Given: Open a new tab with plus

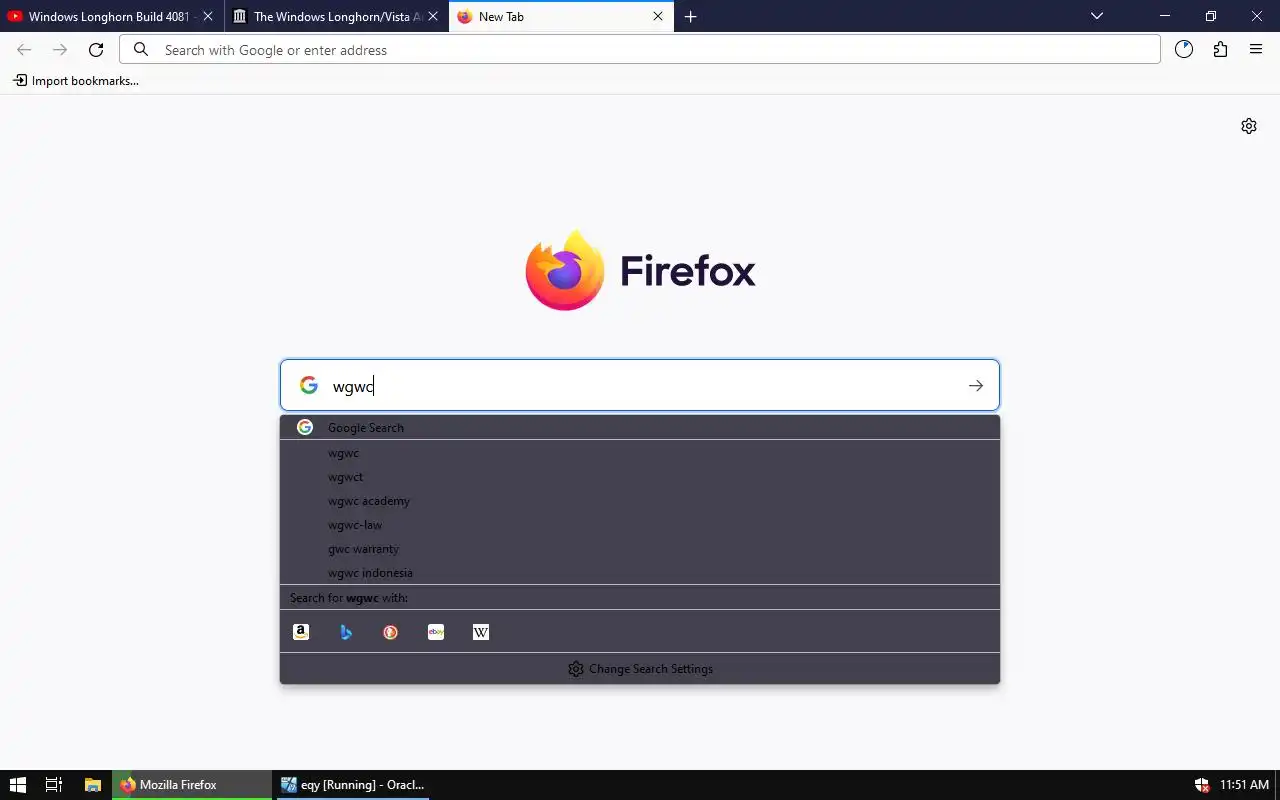Looking at the screenshot, I should (690, 17).
